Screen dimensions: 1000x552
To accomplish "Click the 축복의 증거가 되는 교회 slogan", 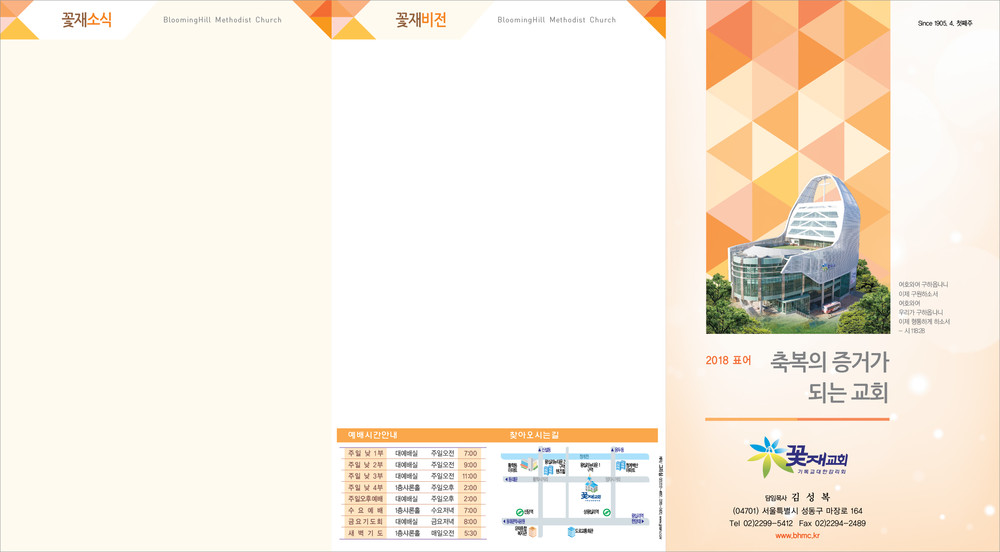I will click(x=829, y=377).
